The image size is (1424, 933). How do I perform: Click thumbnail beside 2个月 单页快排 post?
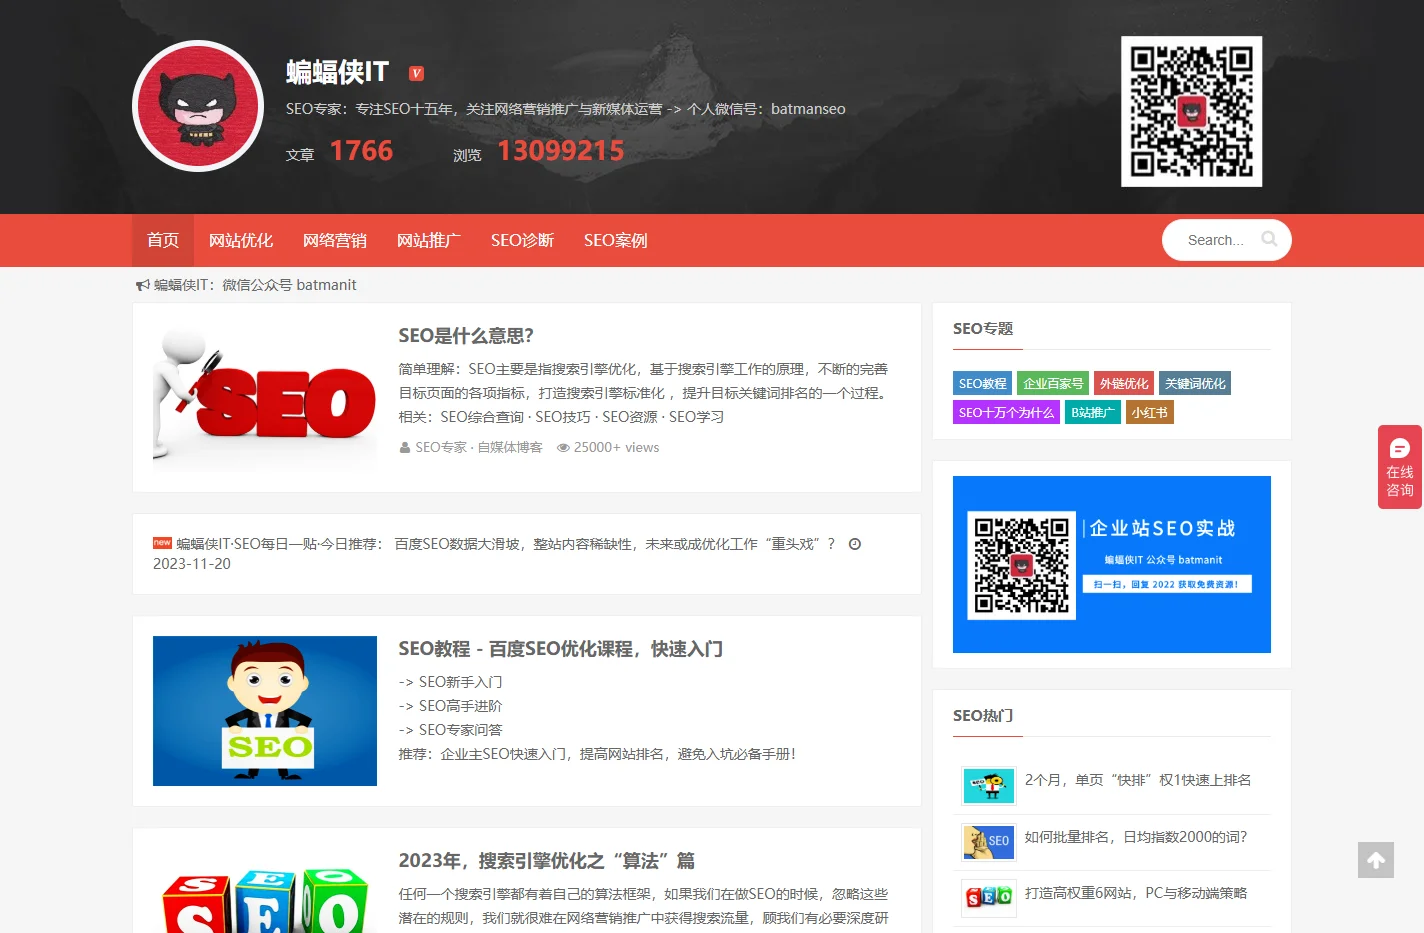(x=988, y=786)
